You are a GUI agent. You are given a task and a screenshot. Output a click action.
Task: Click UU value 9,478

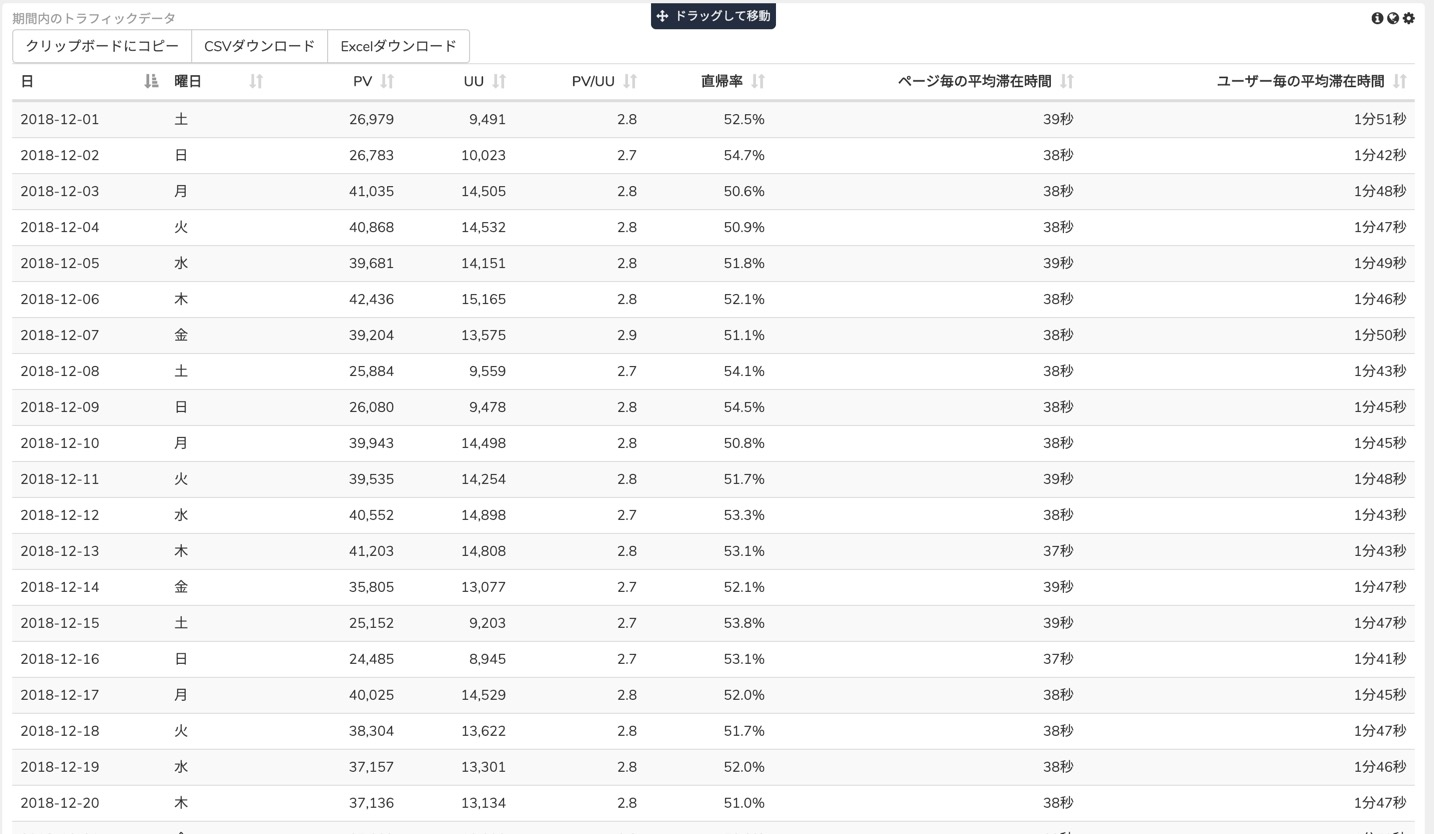click(487, 407)
